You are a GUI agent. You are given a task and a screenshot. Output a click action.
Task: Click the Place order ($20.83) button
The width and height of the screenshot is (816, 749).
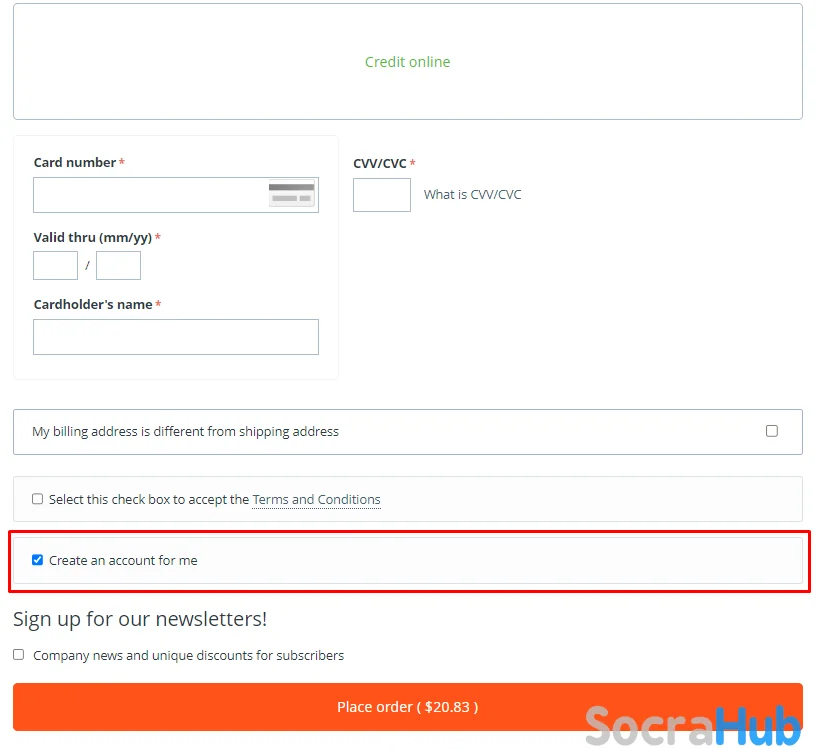(x=407, y=707)
